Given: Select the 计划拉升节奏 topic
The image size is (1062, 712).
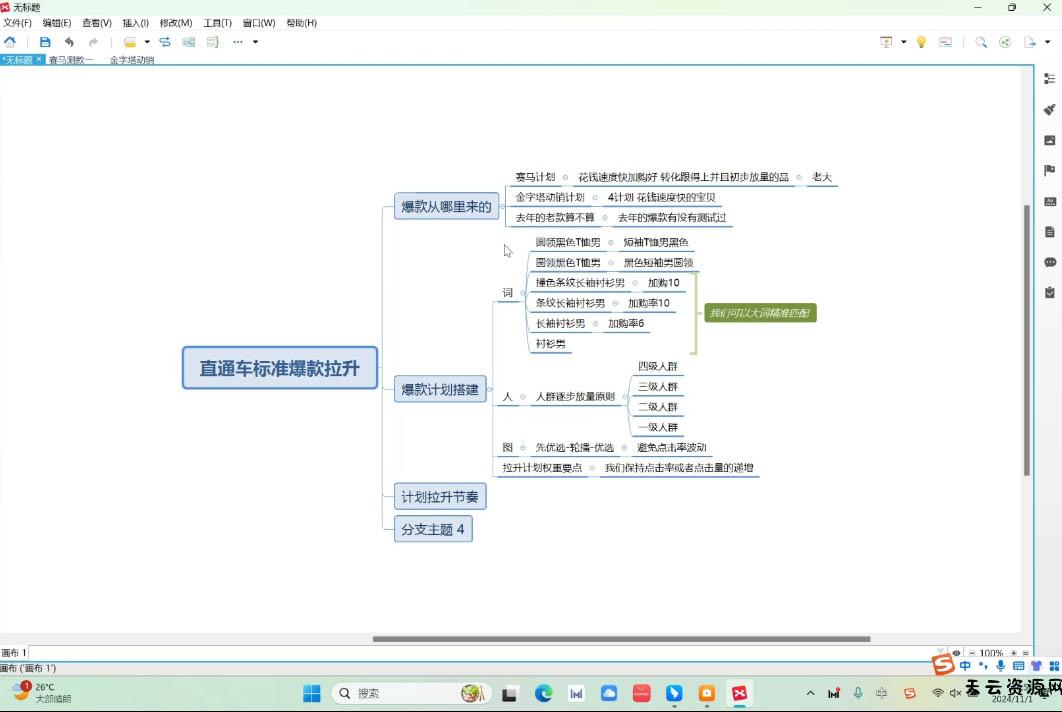Looking at the screenshot, I should click(x=440, y=497).
